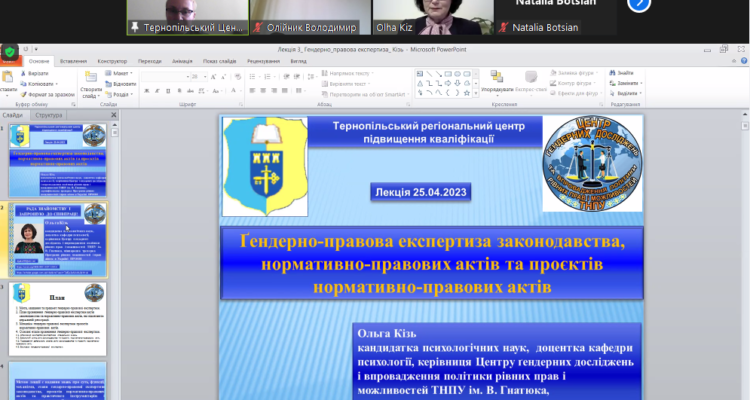
Task: Click the decrease font size icon
Action: [x=223, y=77]
